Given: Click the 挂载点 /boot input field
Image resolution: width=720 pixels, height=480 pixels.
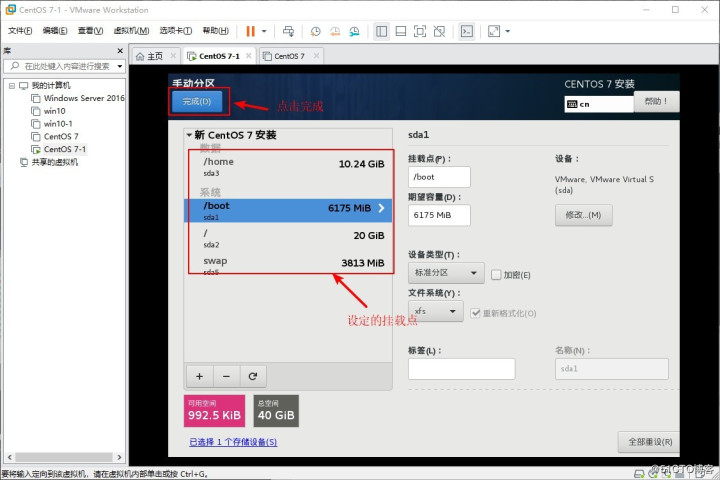Looking at the screenshot, I should tap(439, 177).
